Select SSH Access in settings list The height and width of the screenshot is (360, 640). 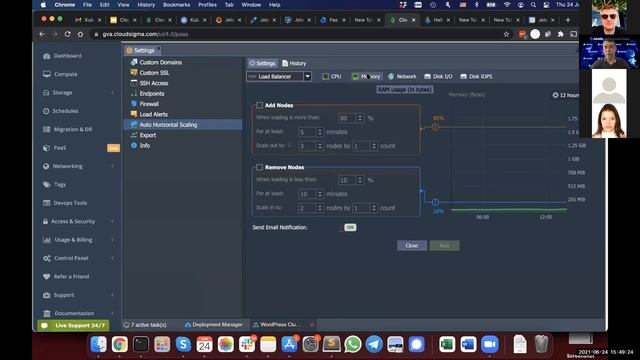(x=149, y=83)
